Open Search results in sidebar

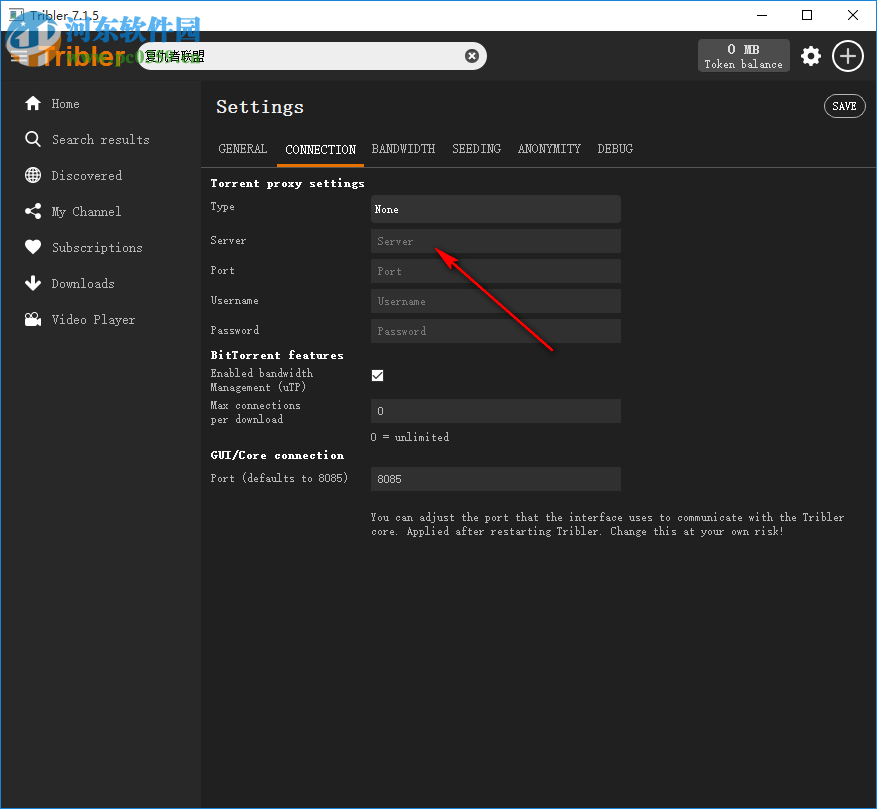[x=101, y=140]
